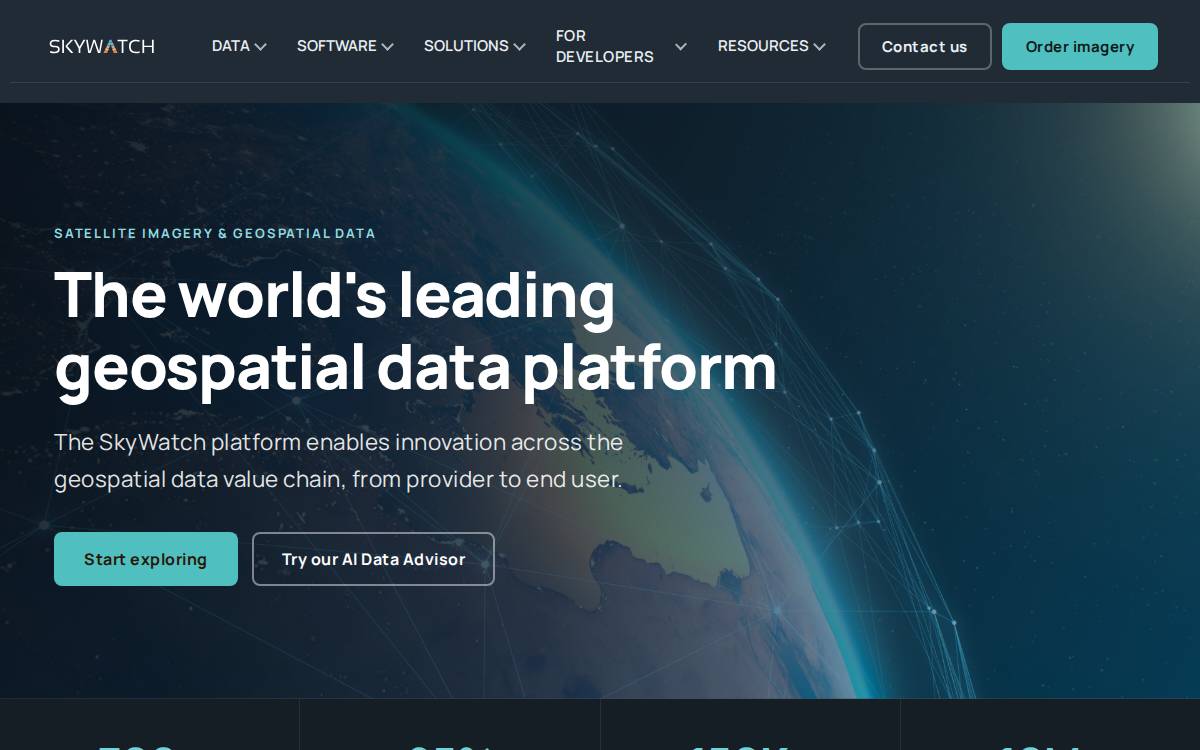Expand the RESOURCES chevron arrow
This screenshot has height=750, width=1200.
(x=819, y=47)
